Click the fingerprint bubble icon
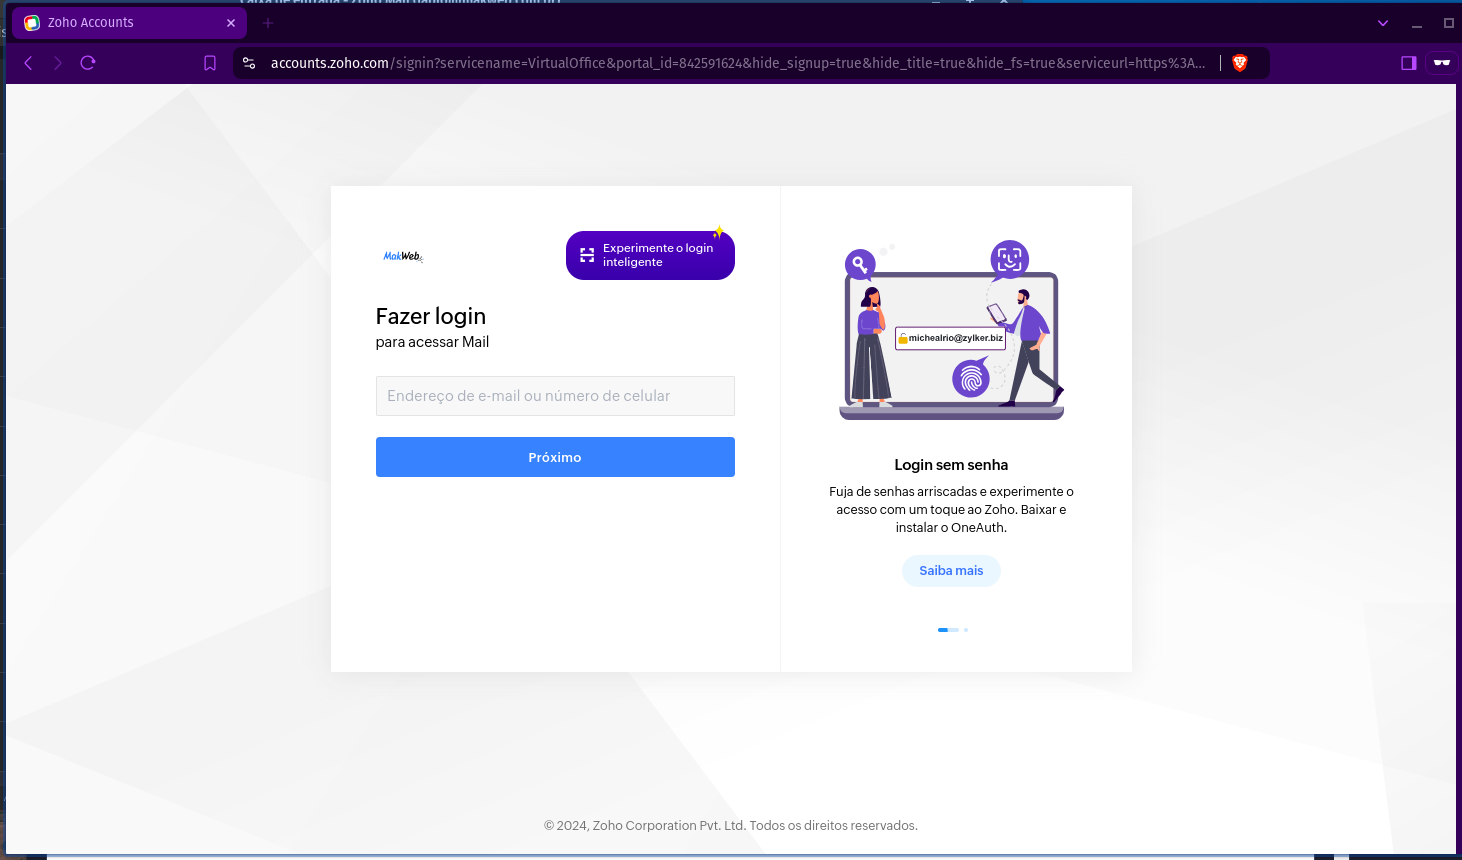 970,378
